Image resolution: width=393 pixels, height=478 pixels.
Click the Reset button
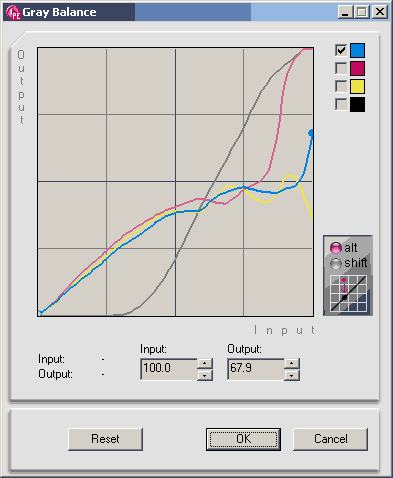coord(105,439)
